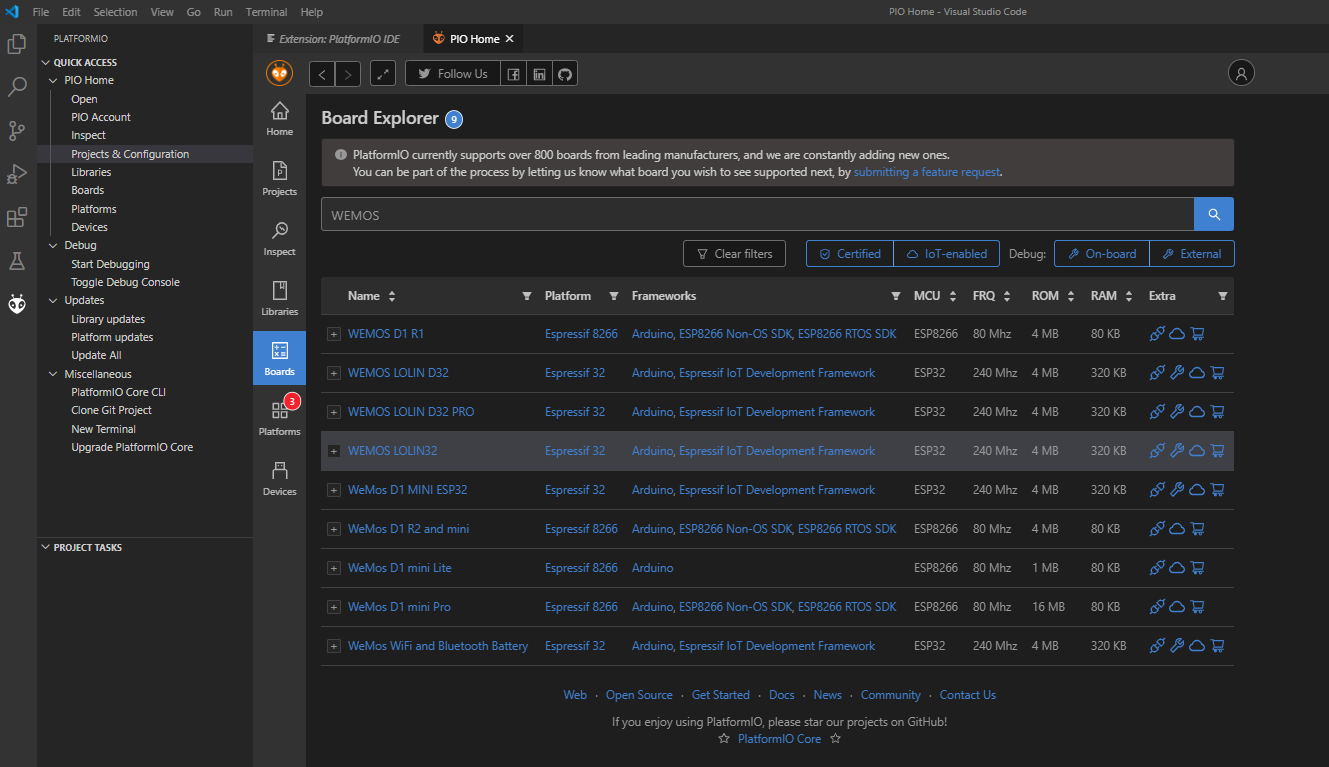
Task: Open the submitting a feature request link
Action: tap(926, 172)
